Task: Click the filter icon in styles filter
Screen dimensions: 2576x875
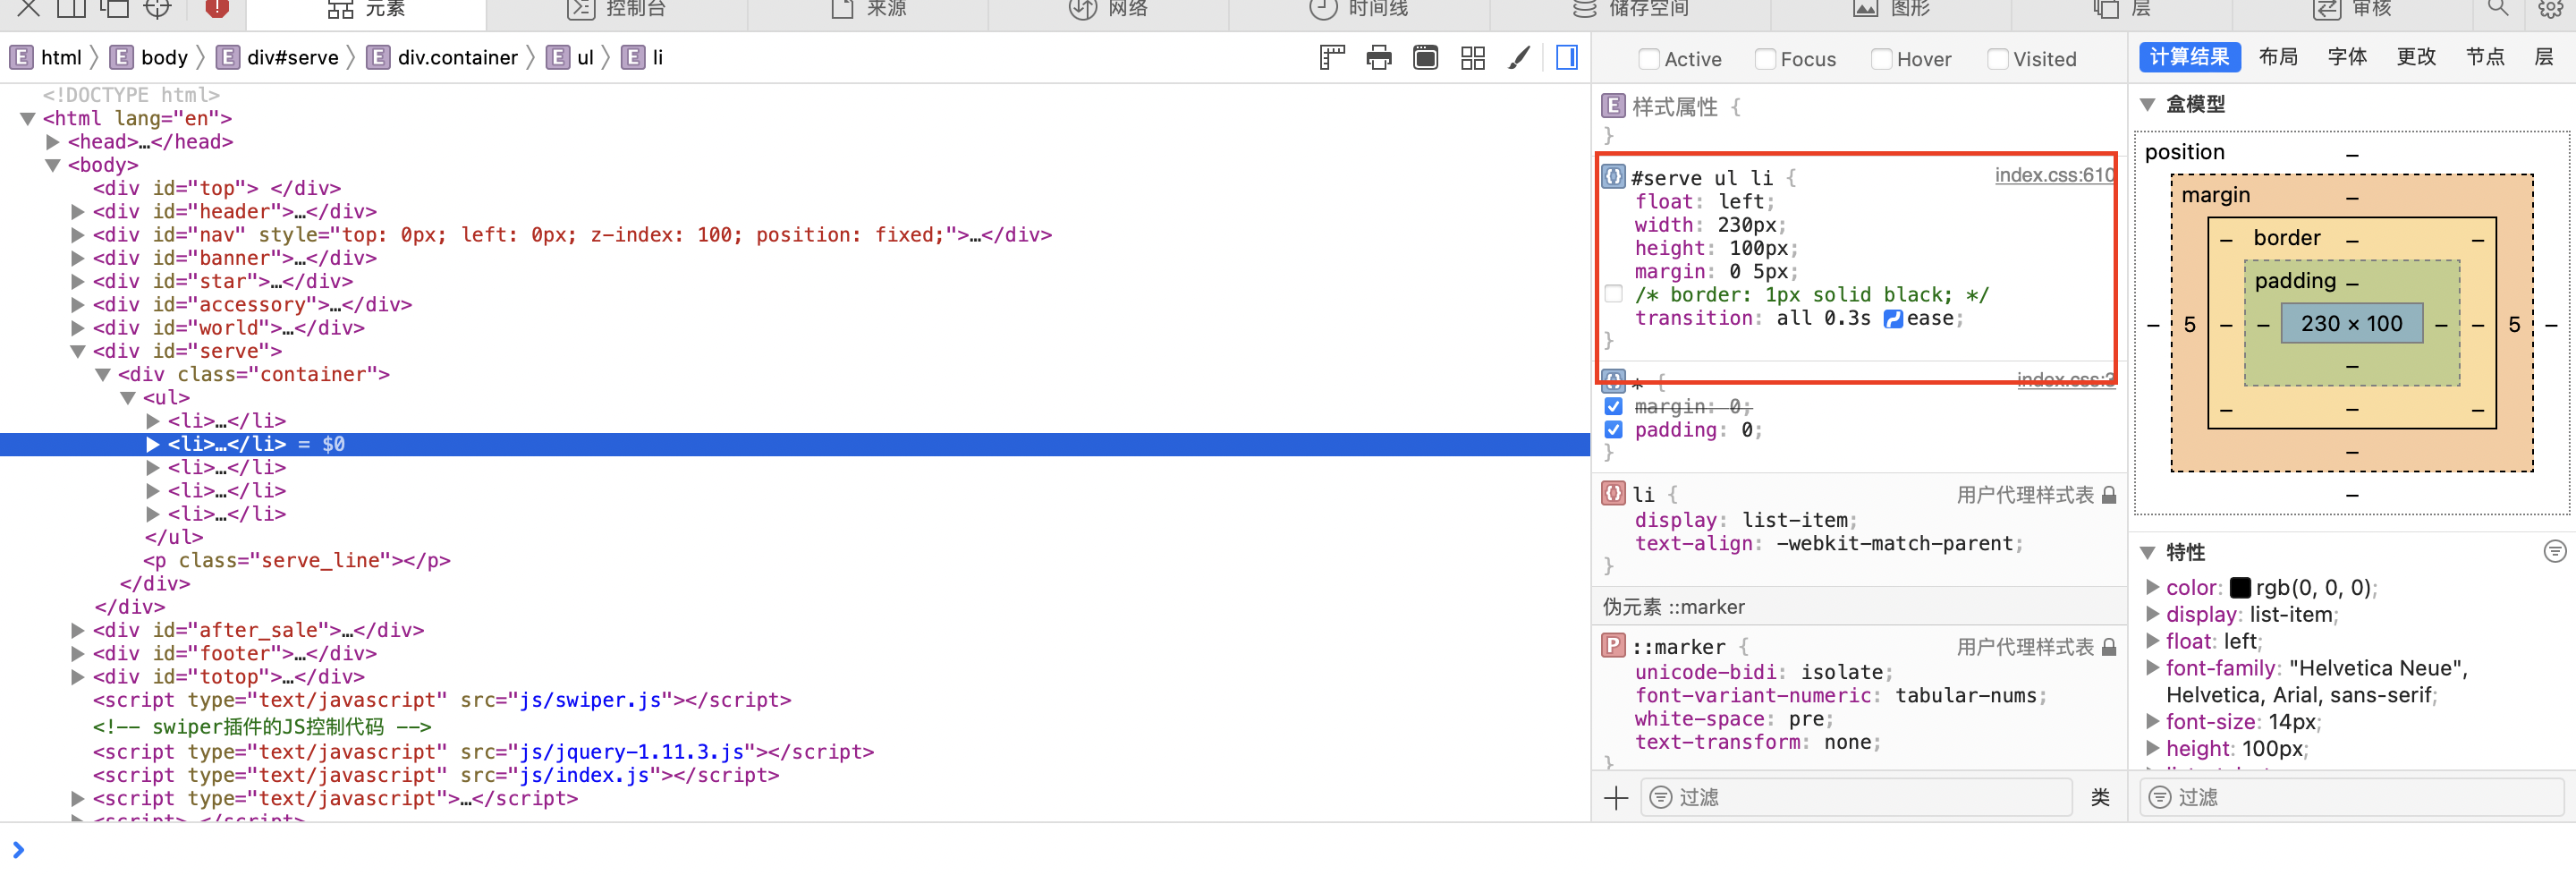Action: click(x=1661, y=798)
